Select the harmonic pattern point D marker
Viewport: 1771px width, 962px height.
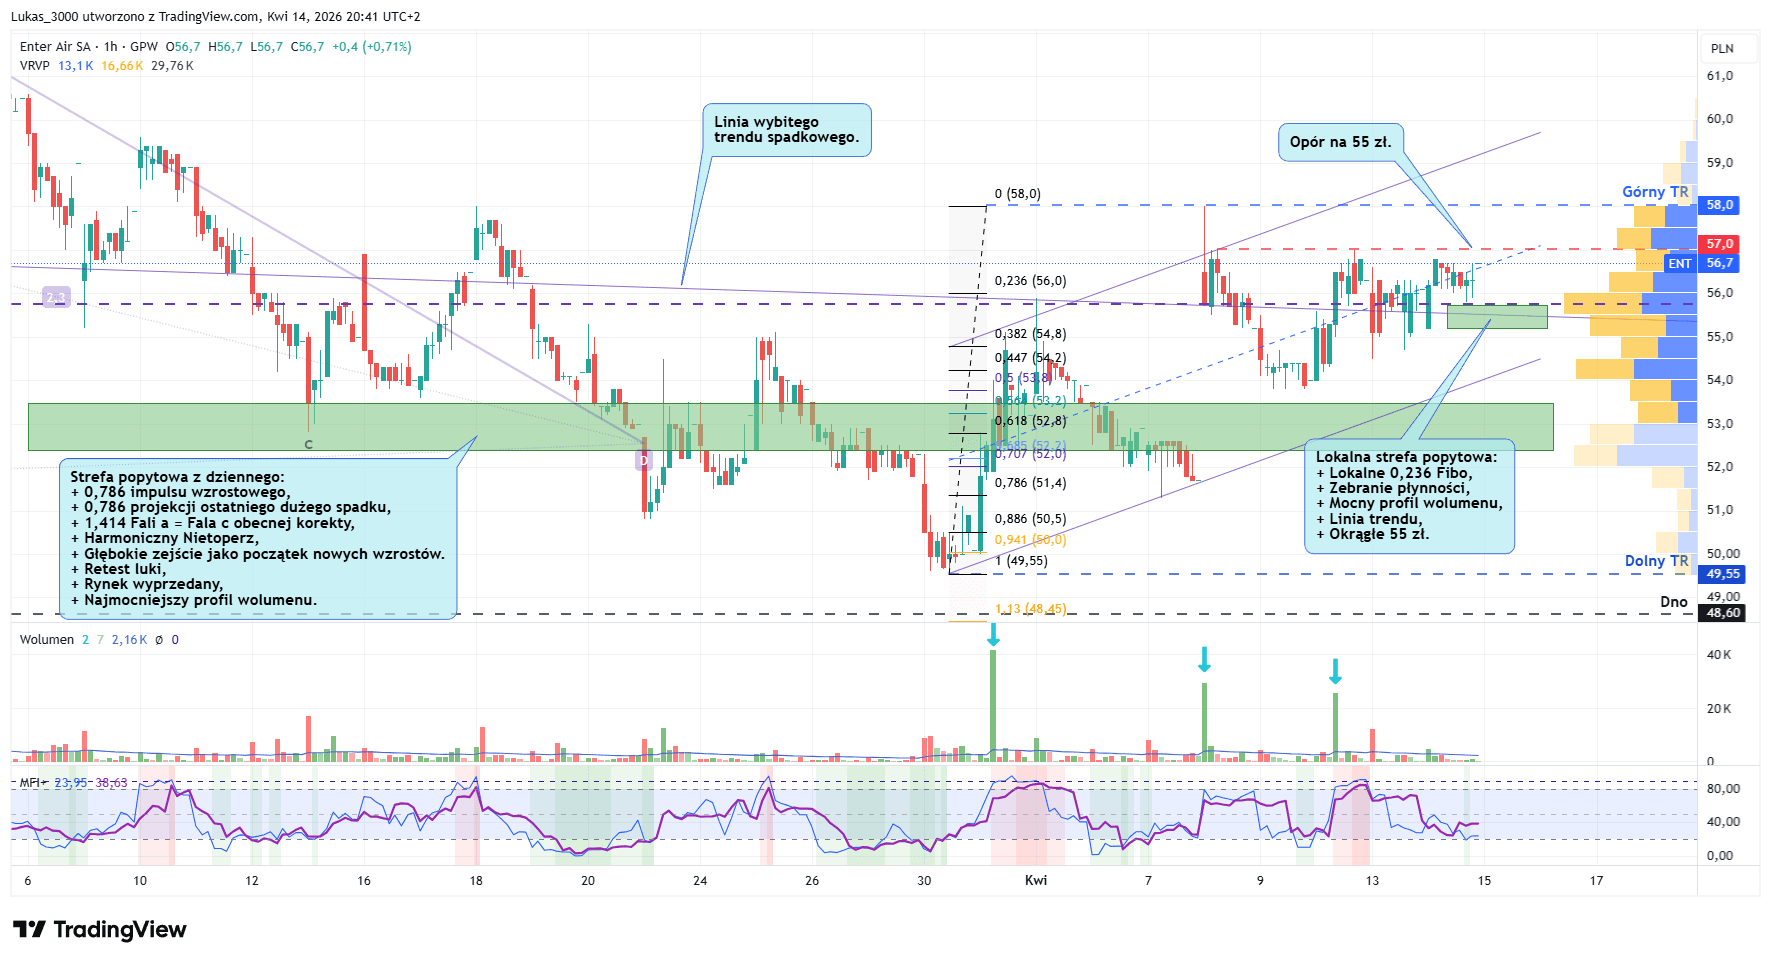click(x=644, y=461)
